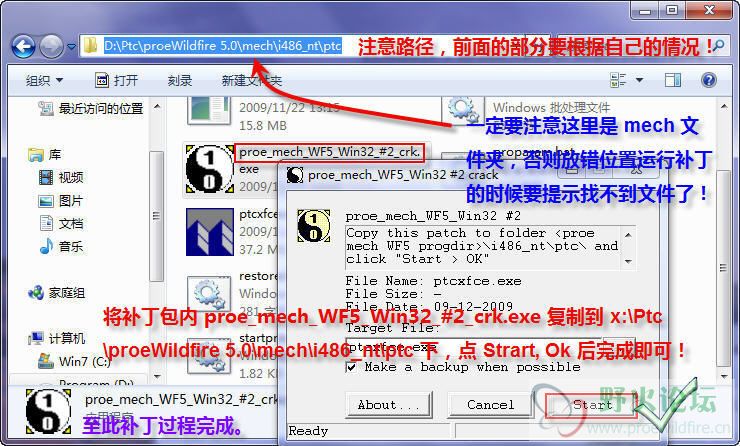
Task: Open the Win7 (C:) drive
Action: tap(84, 362)
